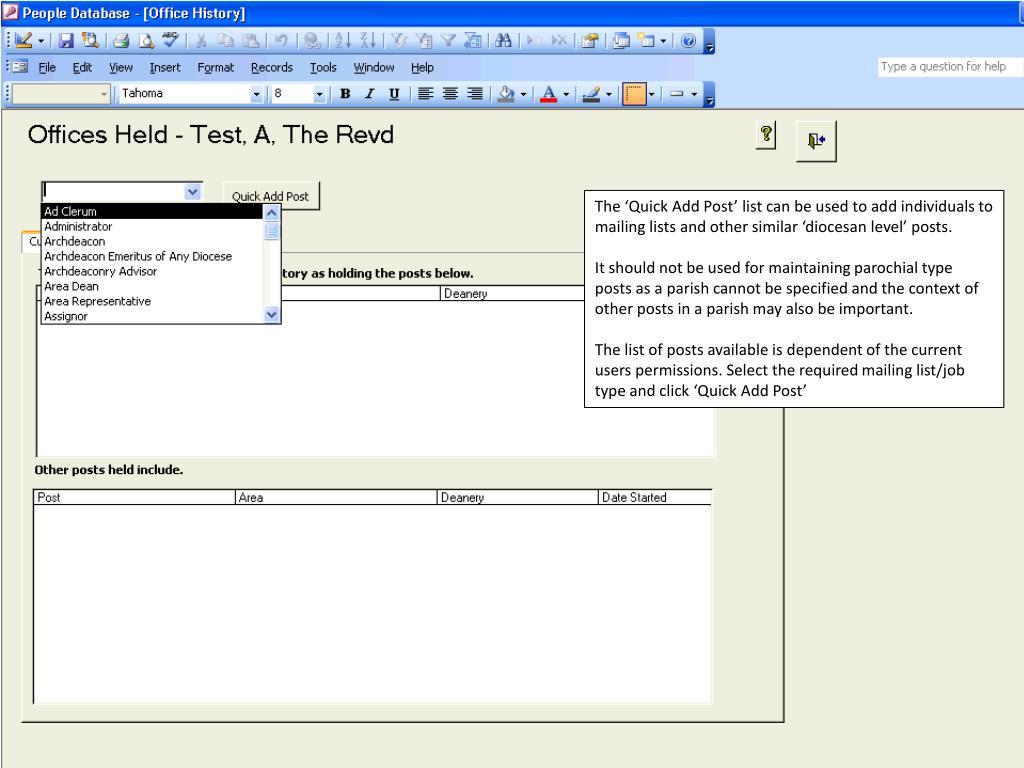Open the Object selector dropdown

click(104, 94)
